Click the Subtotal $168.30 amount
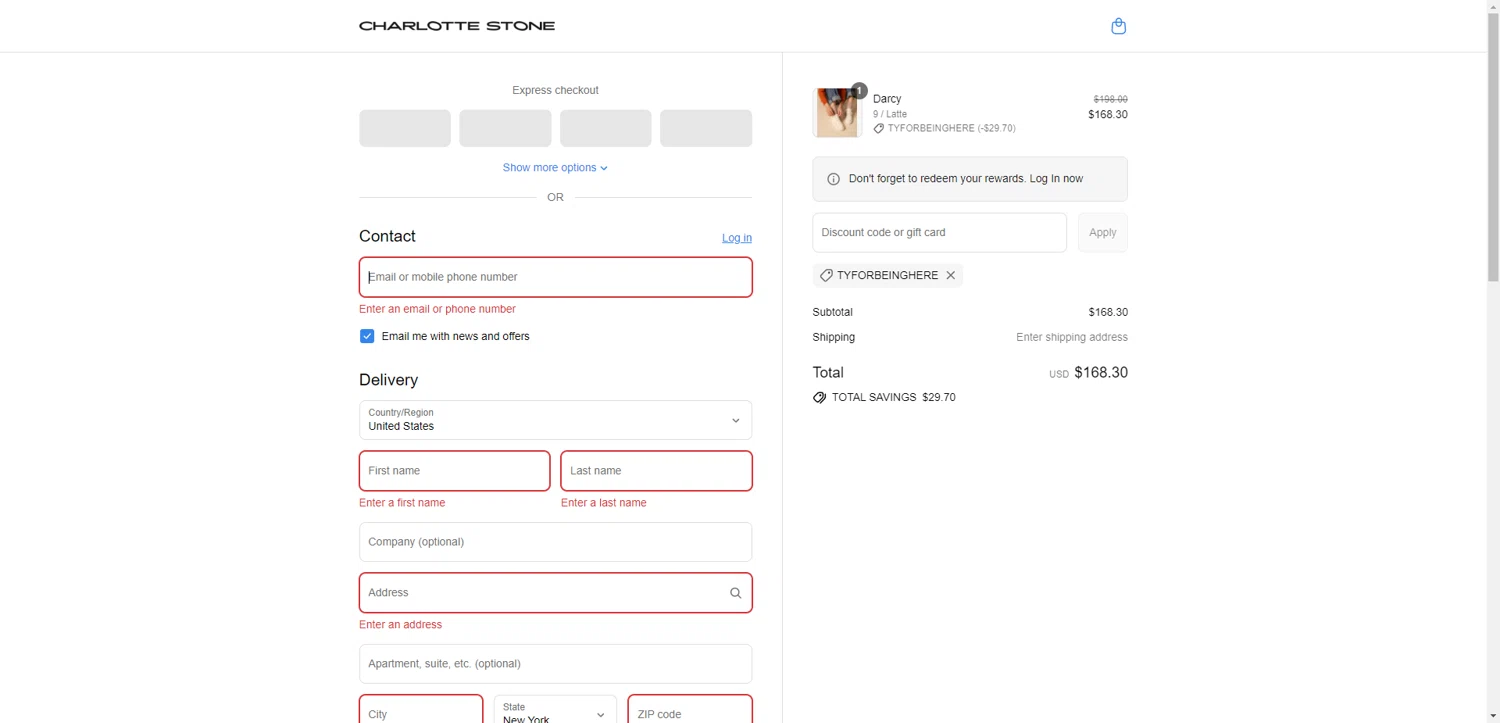The width and height of the screenshot is (1500, 723). point(1108,312)
